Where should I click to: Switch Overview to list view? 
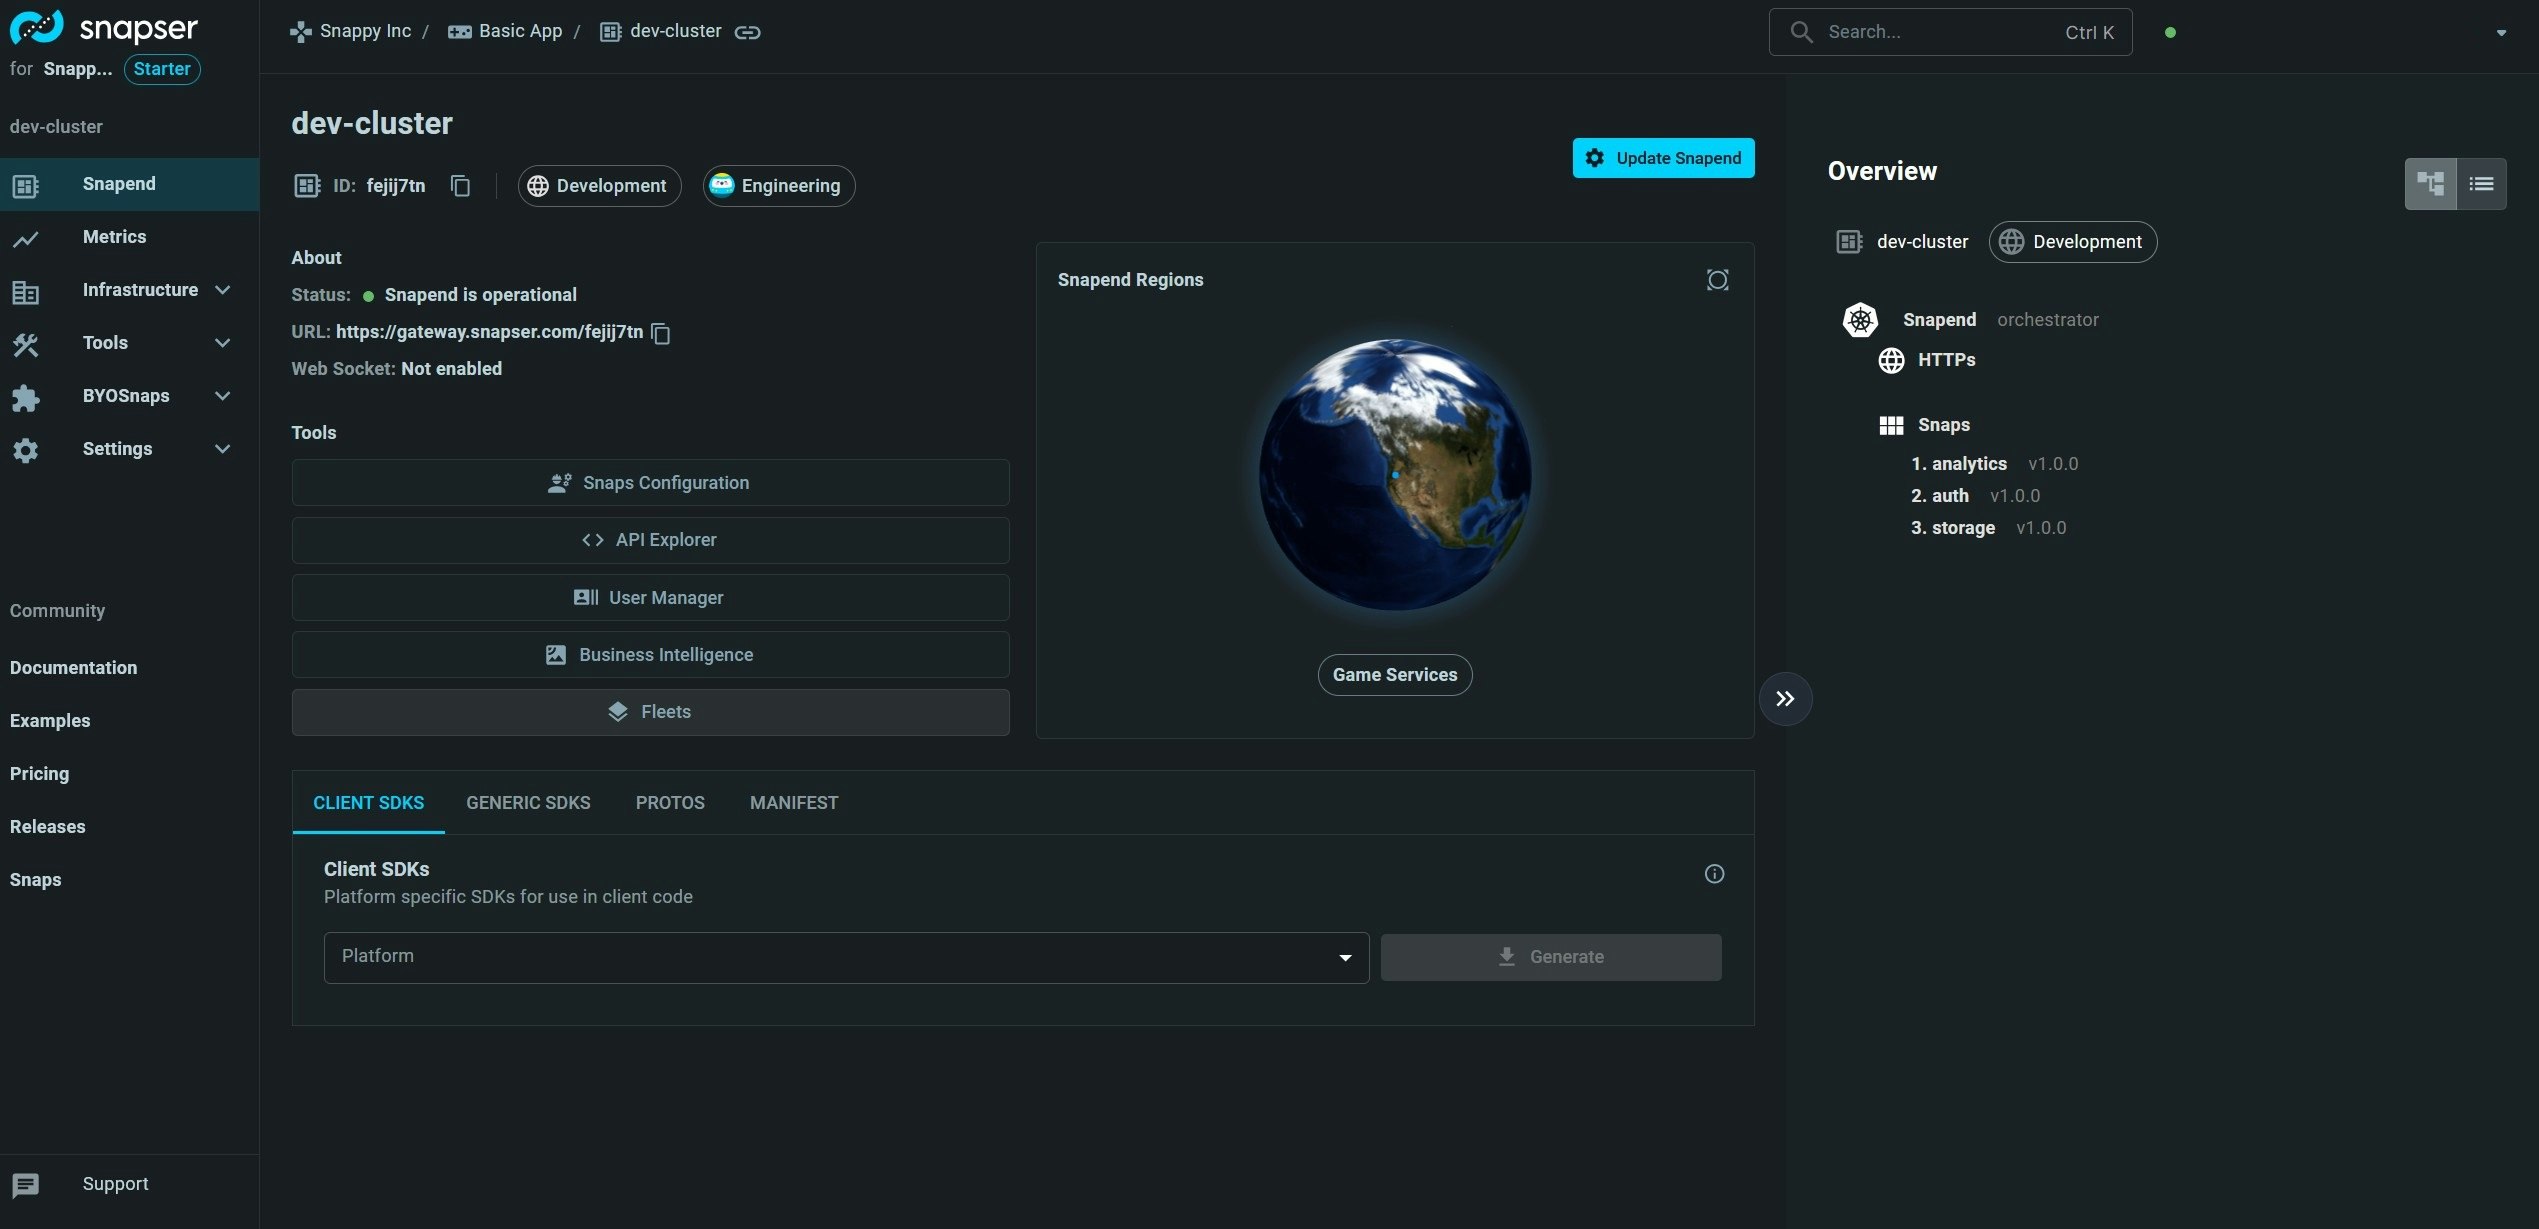coord(2482,183)
